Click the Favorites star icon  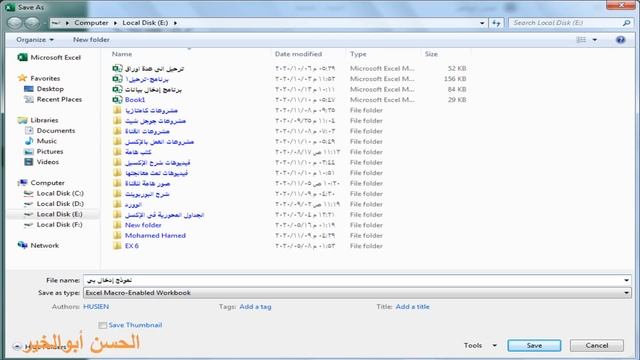(22, 78)
